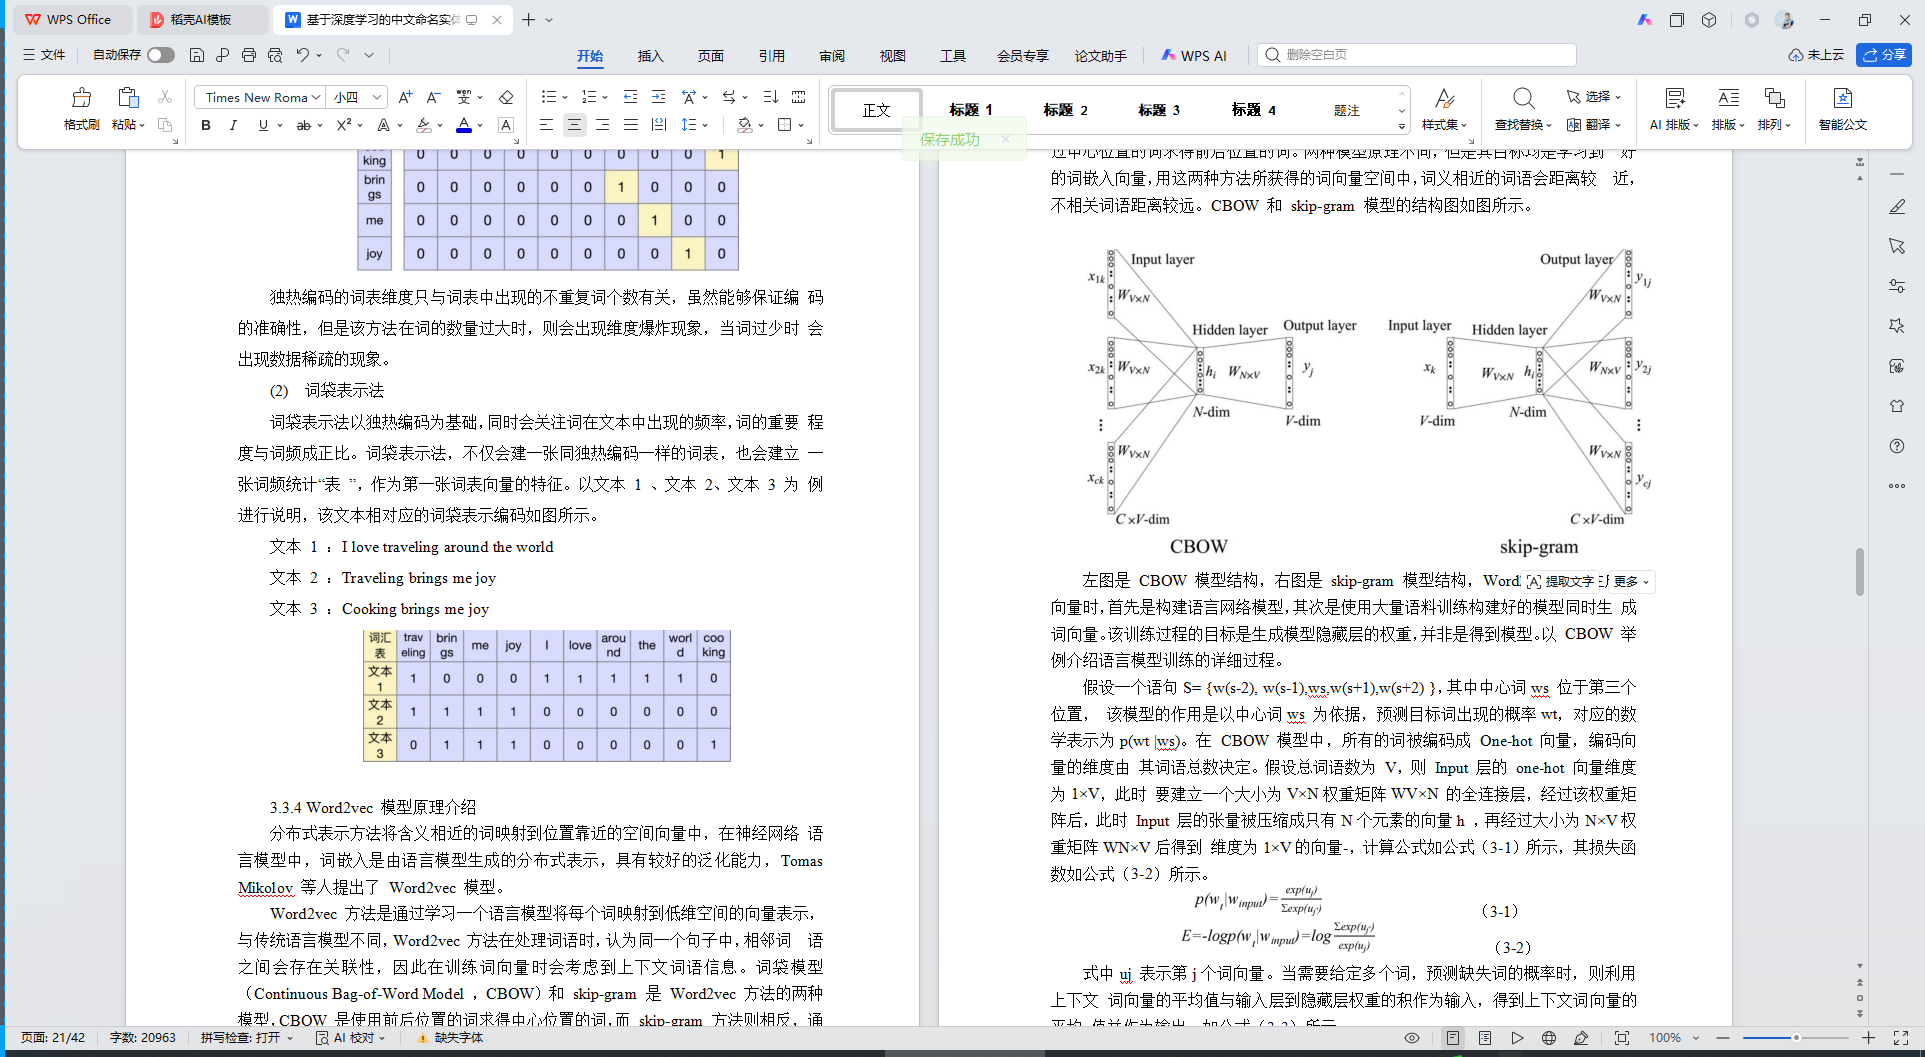Increase font size with A+ icon
1925x1057 pixels.
click(405, 97)
